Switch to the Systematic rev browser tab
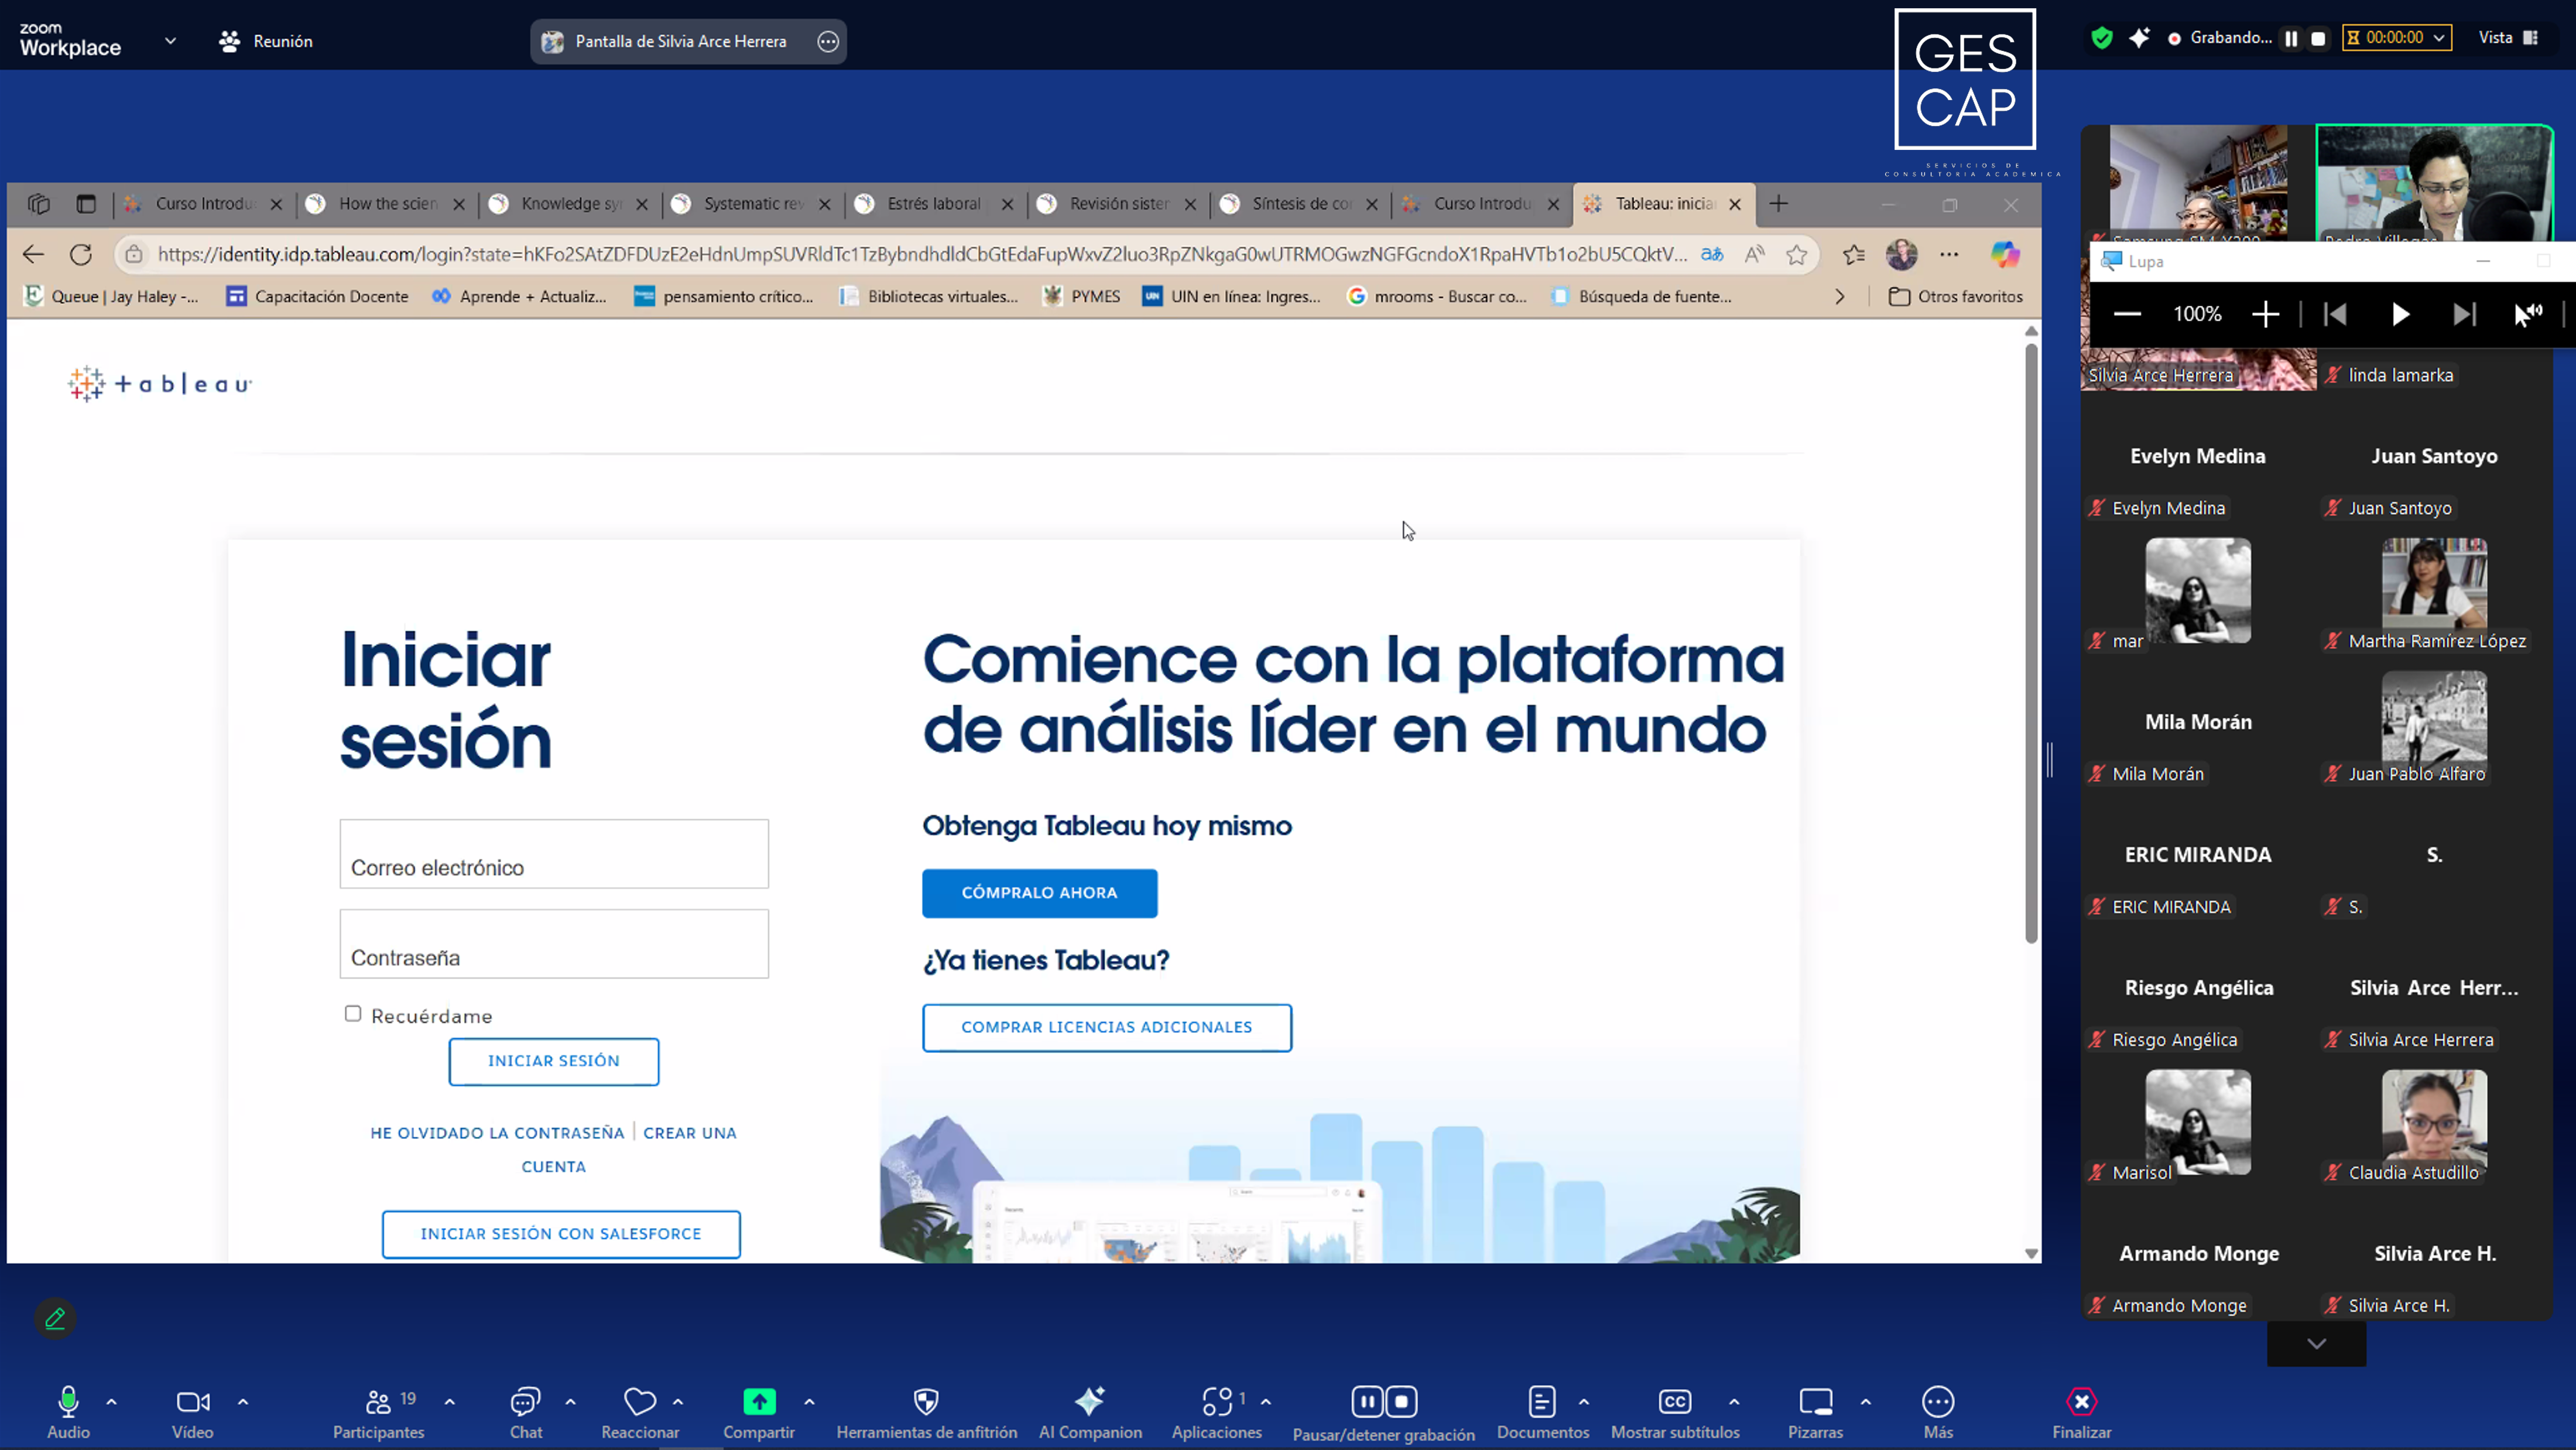Screen dimensions: 2576x1450 point(751,204)
